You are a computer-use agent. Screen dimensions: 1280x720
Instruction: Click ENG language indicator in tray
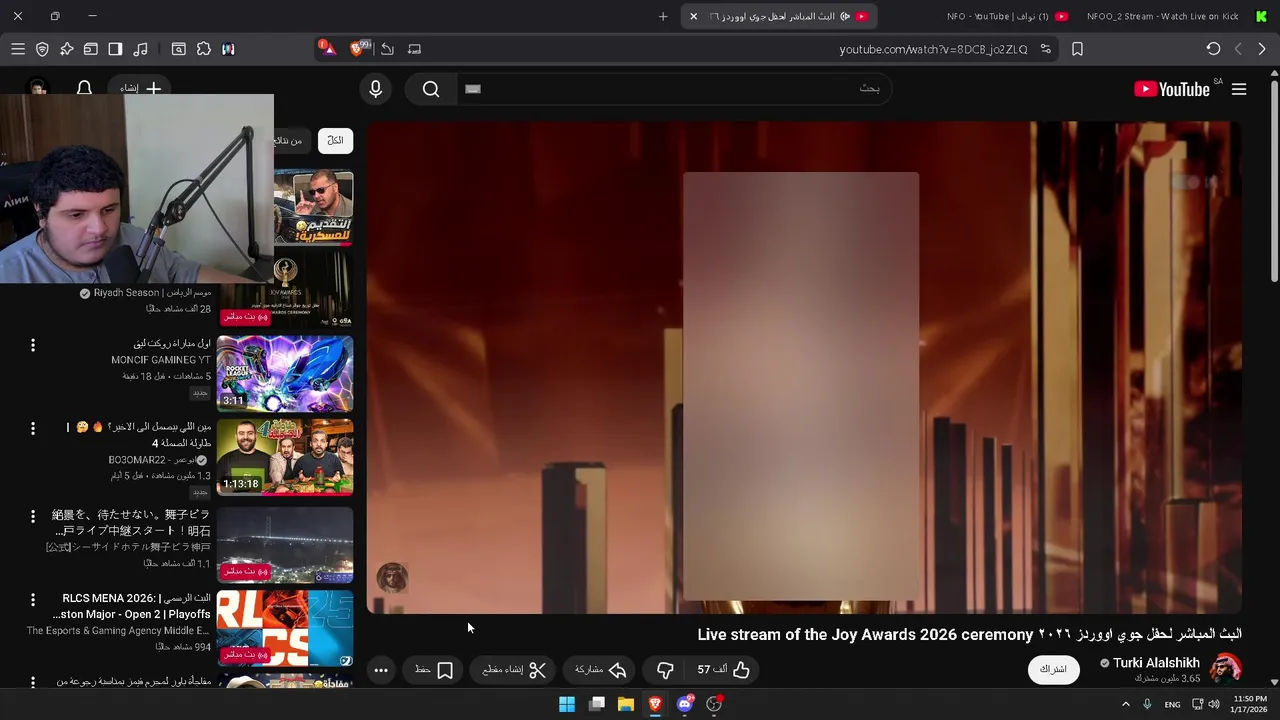pos(1172,705)
